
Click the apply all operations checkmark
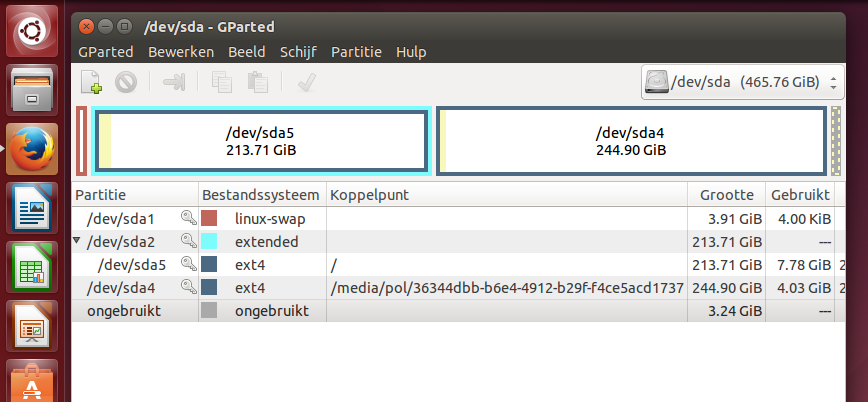click(x=306, y=82)
